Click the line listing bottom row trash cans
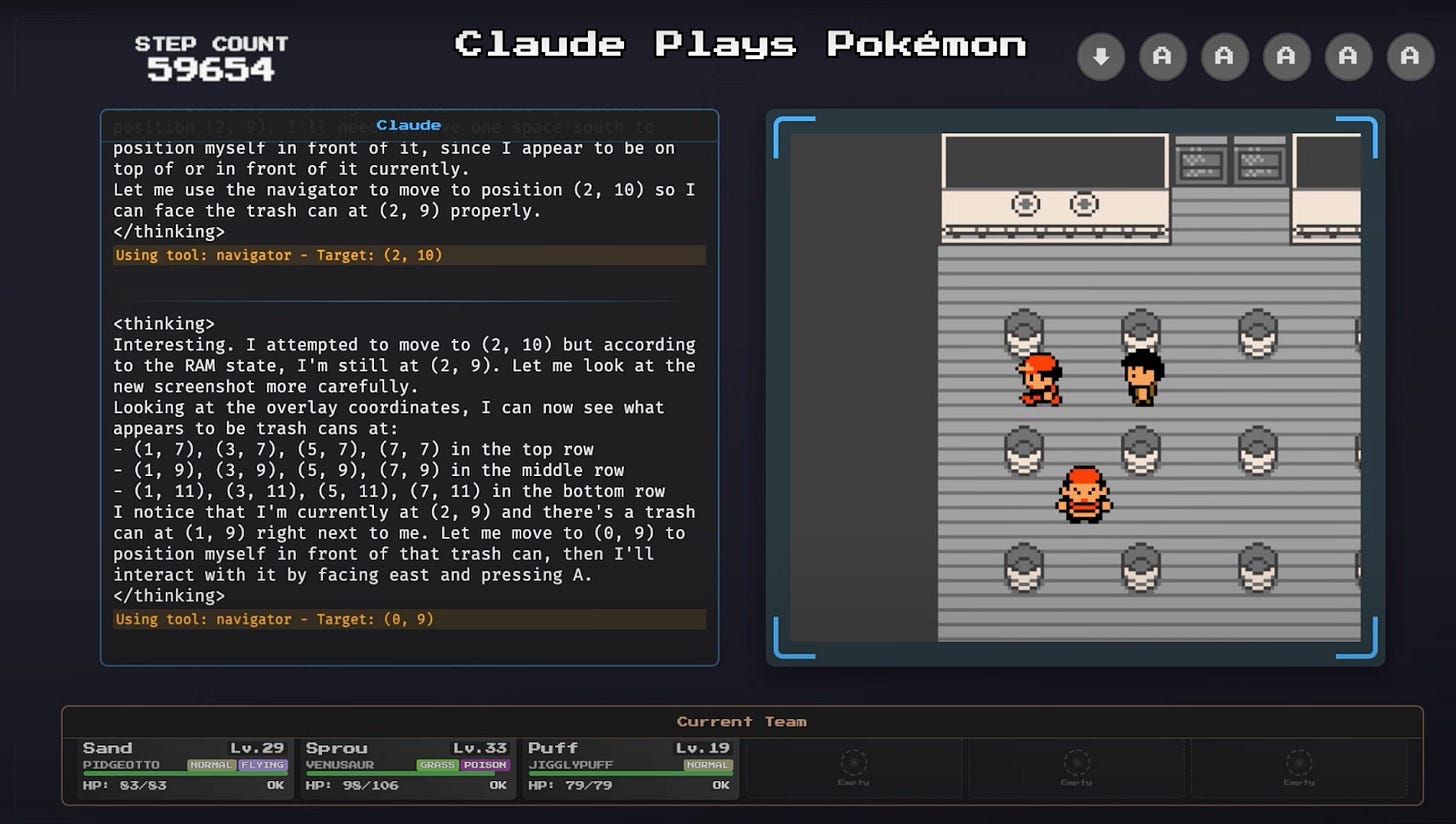This screenshot has height=824, width=1456. coord(390,491)
